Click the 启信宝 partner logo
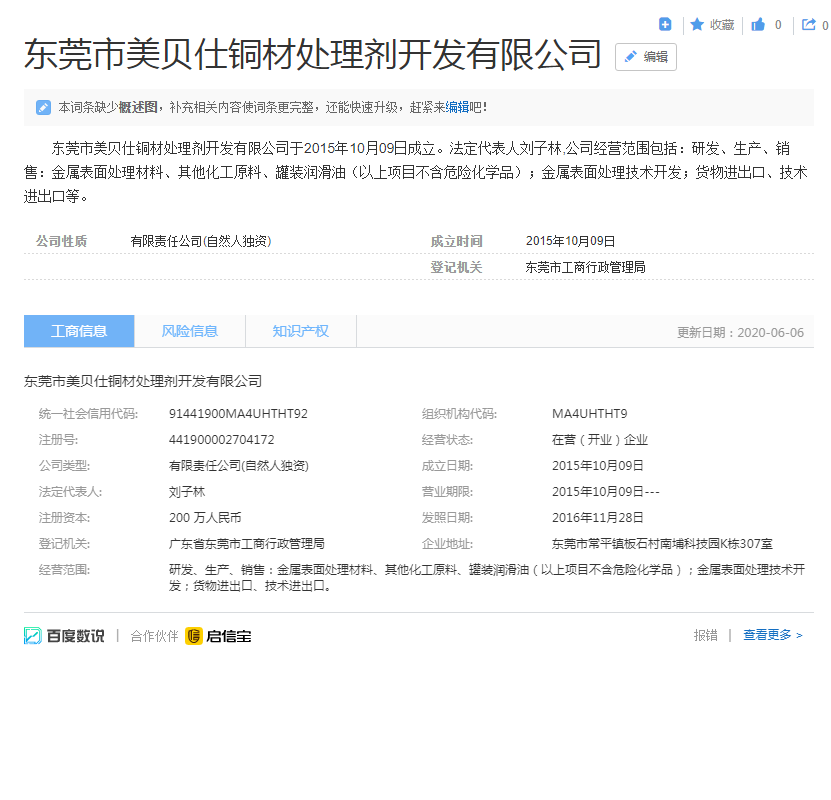 coord(218,635)
